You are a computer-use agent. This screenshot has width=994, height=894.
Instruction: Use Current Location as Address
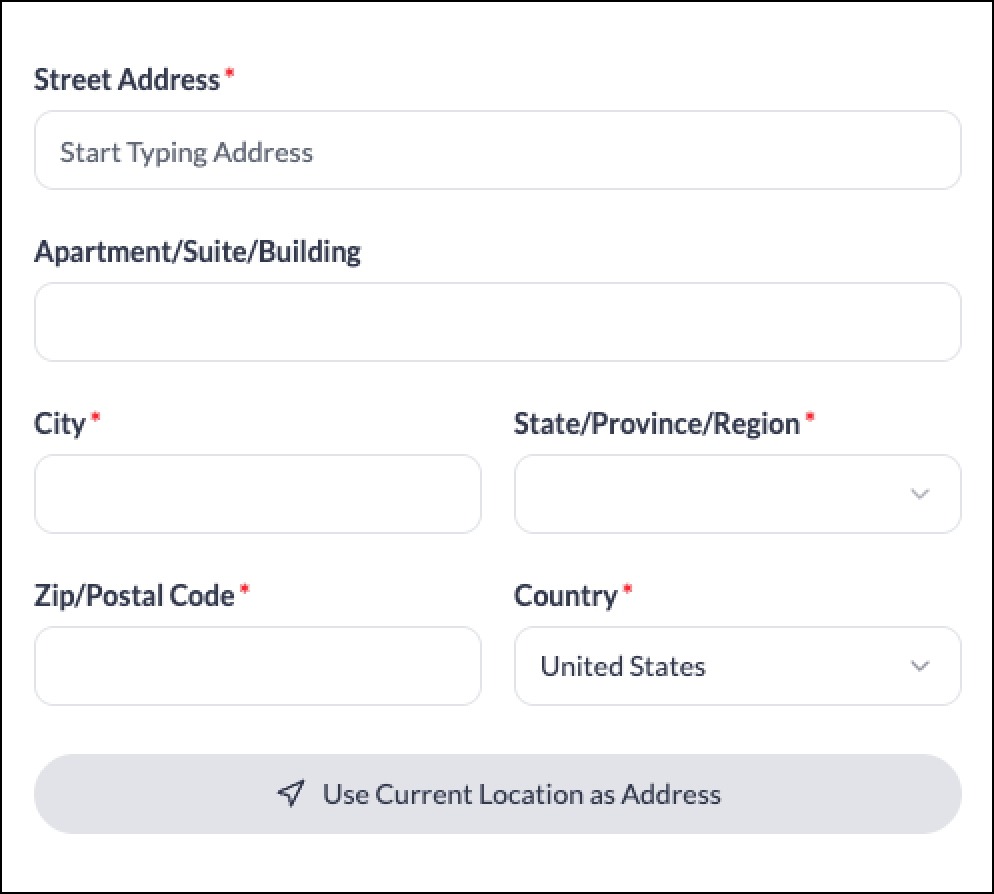tap(498, 794)
